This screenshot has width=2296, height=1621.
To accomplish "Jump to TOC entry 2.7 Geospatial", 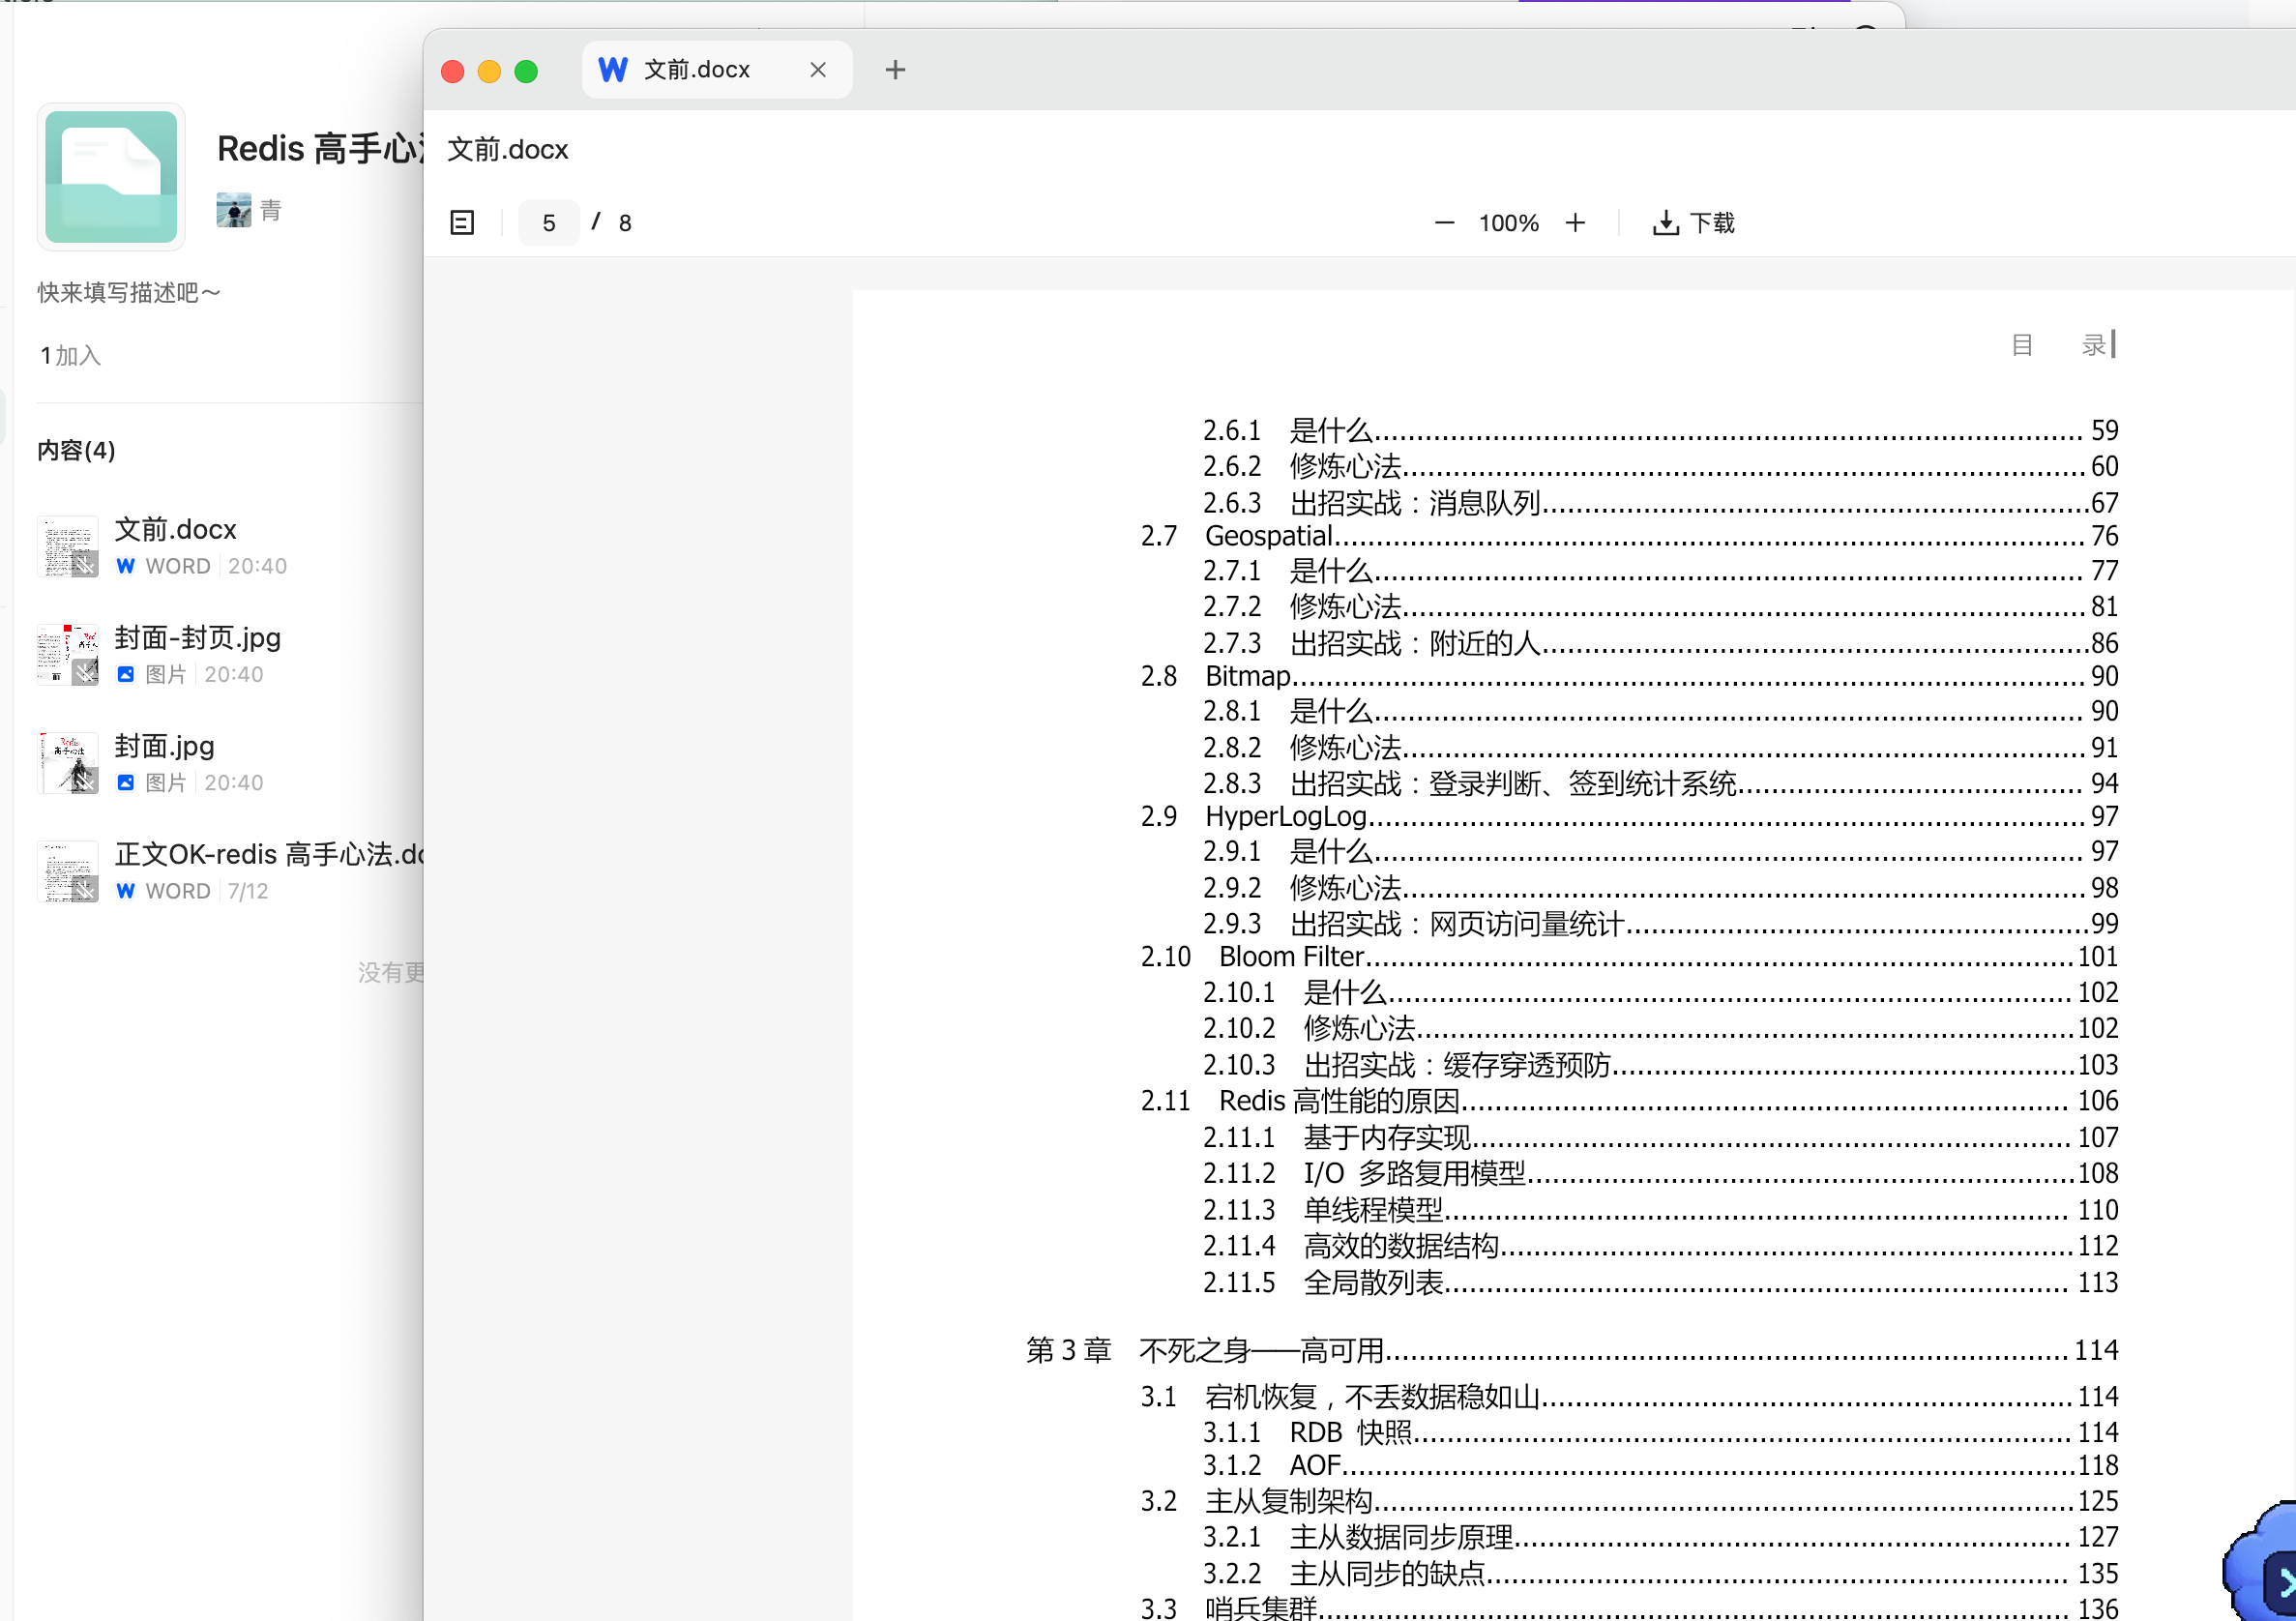I will click(1629, 536).
